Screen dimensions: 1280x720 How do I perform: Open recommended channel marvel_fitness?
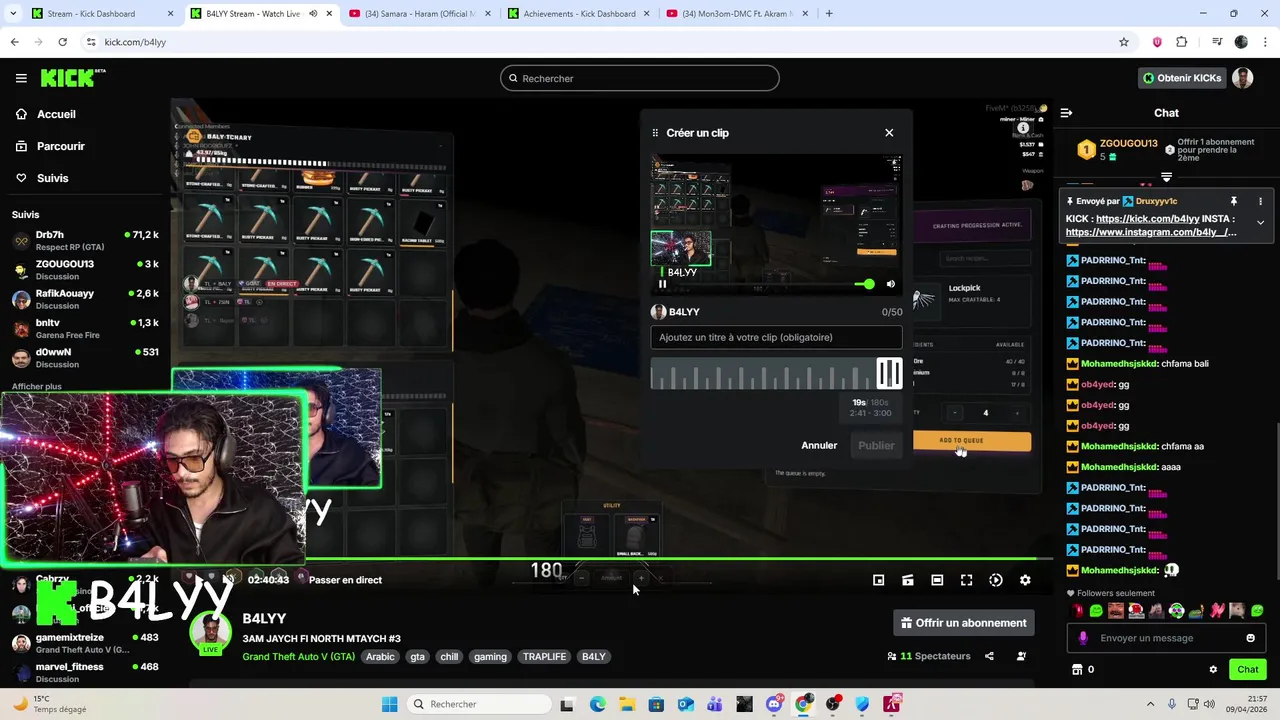point(85,672)
